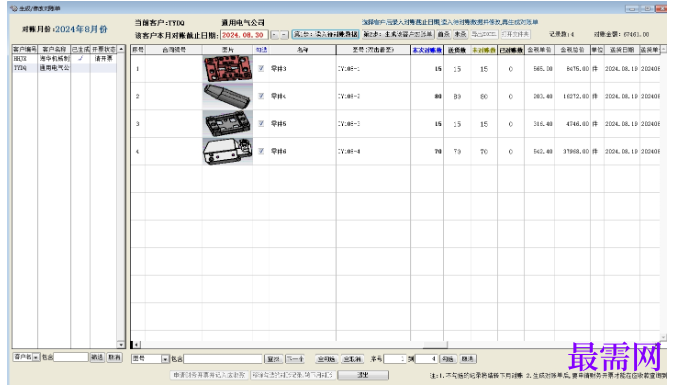Open the gray bar part thumbnail in row 2
Viewport: 680px width, 388px height.
pos(228,96)
